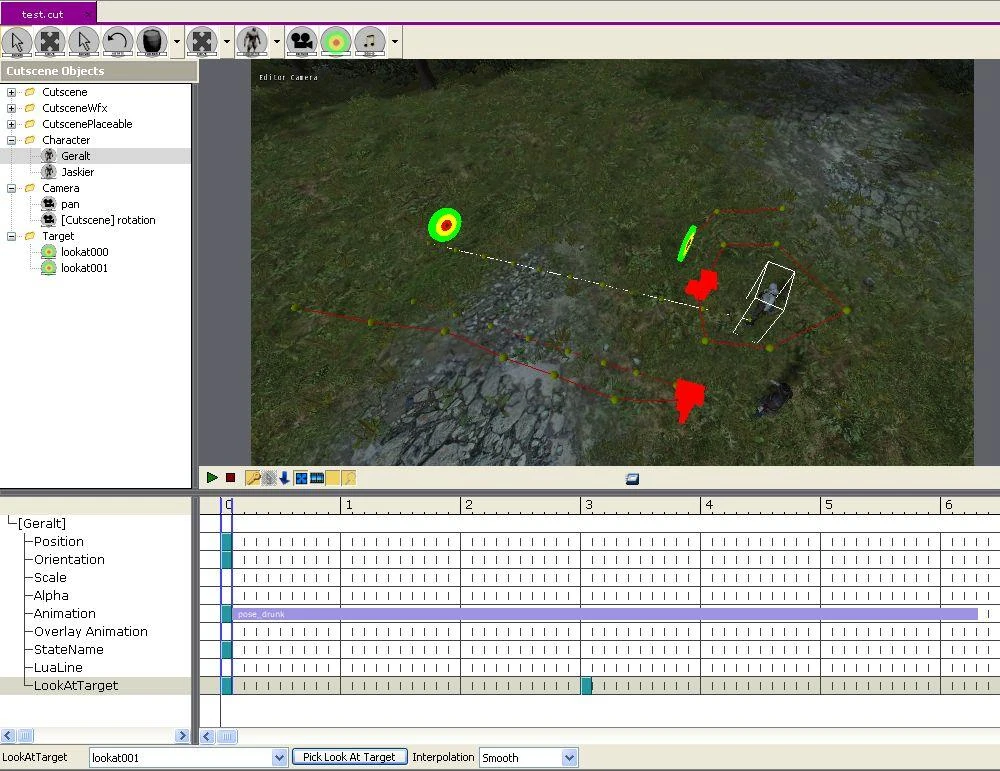Click the humanoid character figure toolbar icon
This screenshot has width=1000, height=771.
coord(252,42)
